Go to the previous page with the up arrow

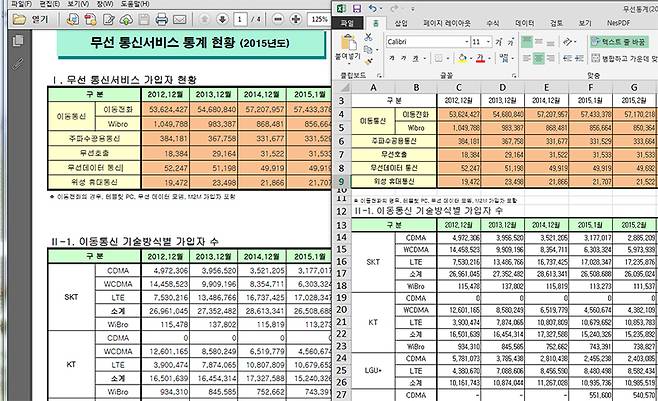tap(204, 19)
